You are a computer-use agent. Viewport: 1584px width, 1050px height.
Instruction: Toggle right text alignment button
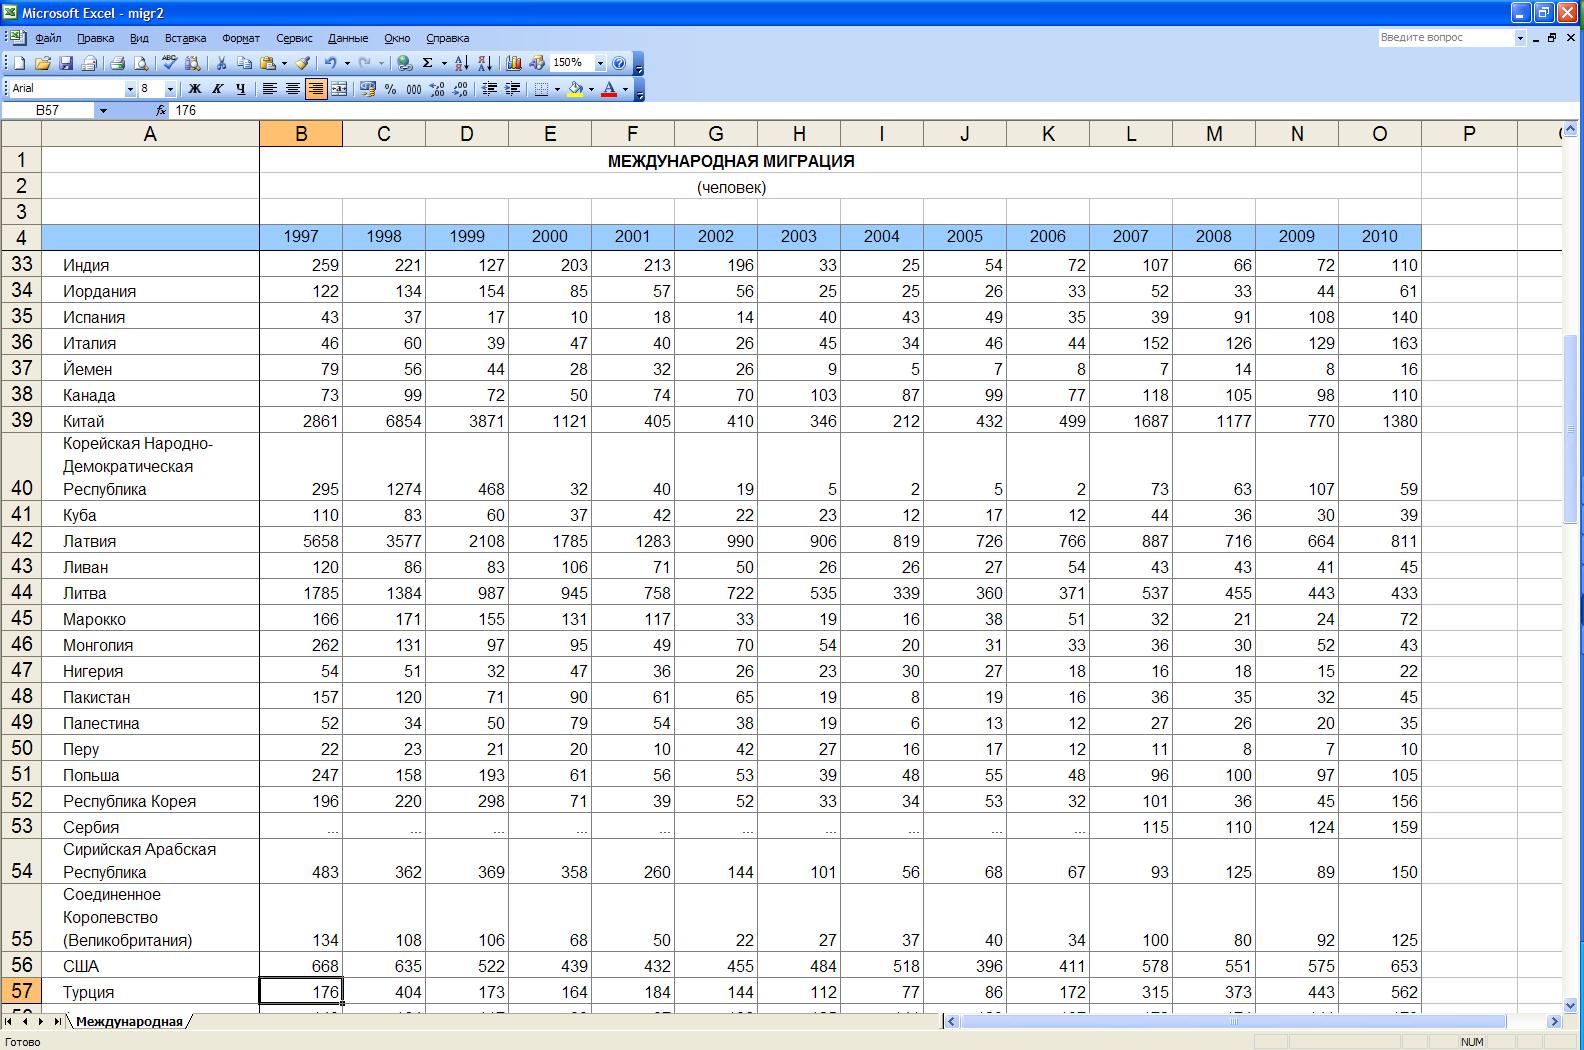[x=316, y=89]
